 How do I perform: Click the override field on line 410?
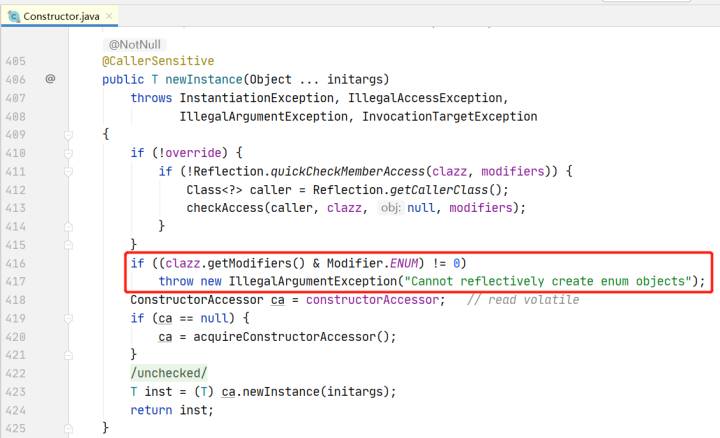click(x=193, y=153)
